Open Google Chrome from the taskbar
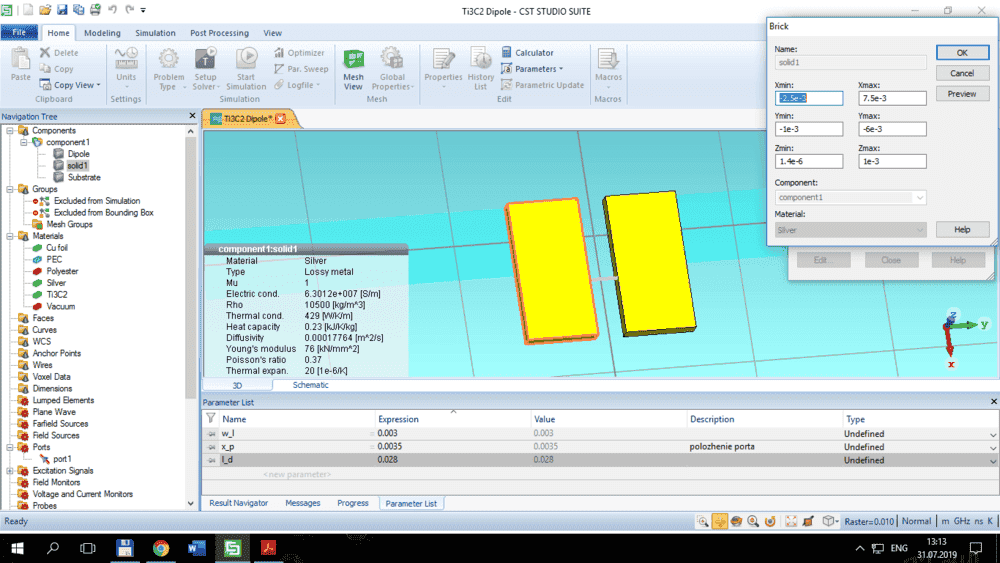 pyautogui.click(x=161, y=548)
